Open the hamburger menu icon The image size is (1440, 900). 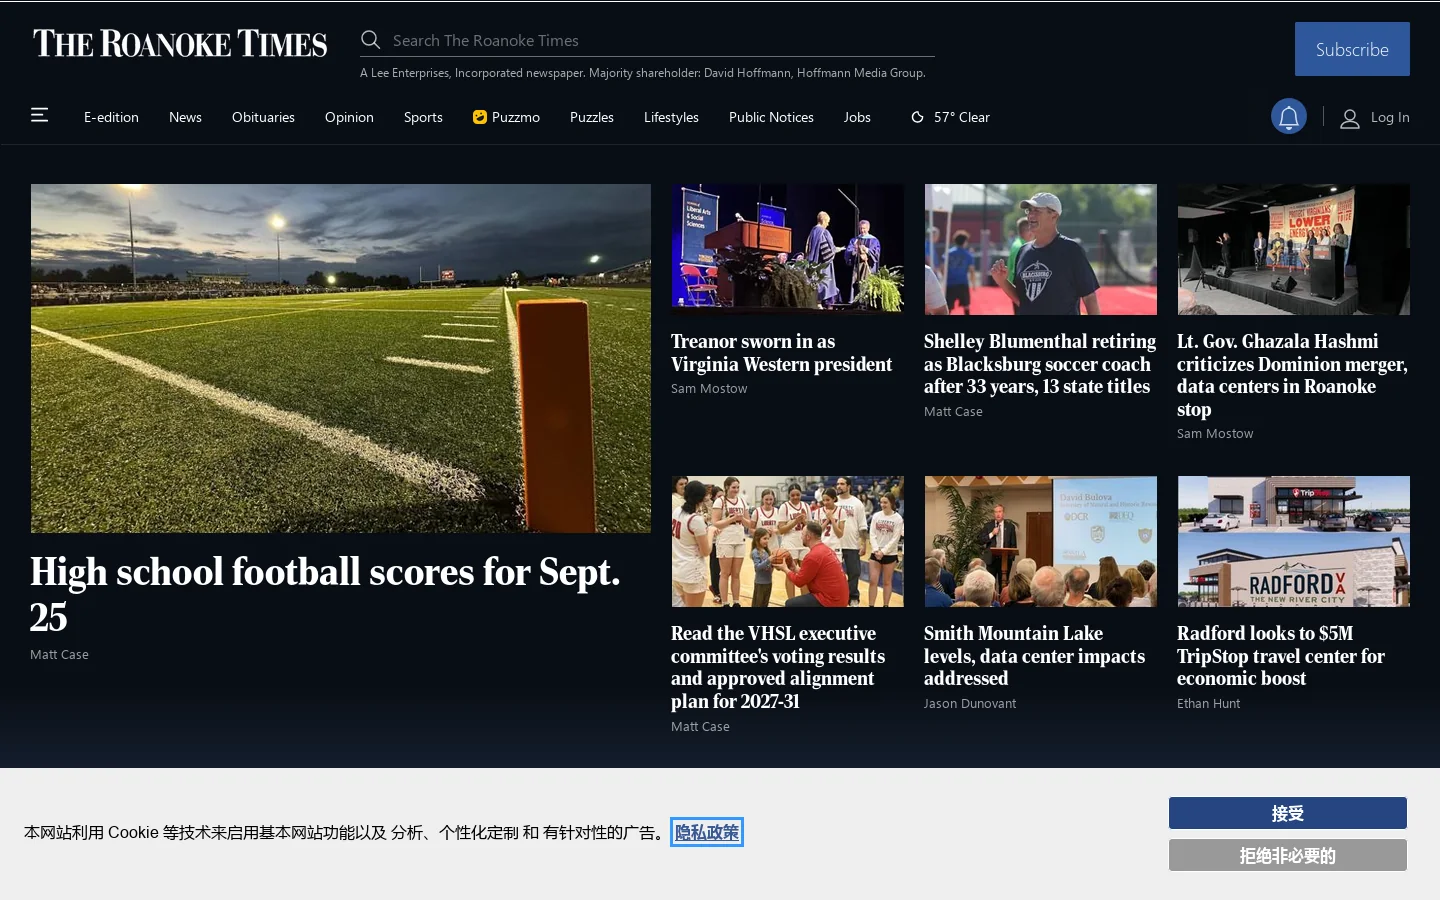point(39,115)
